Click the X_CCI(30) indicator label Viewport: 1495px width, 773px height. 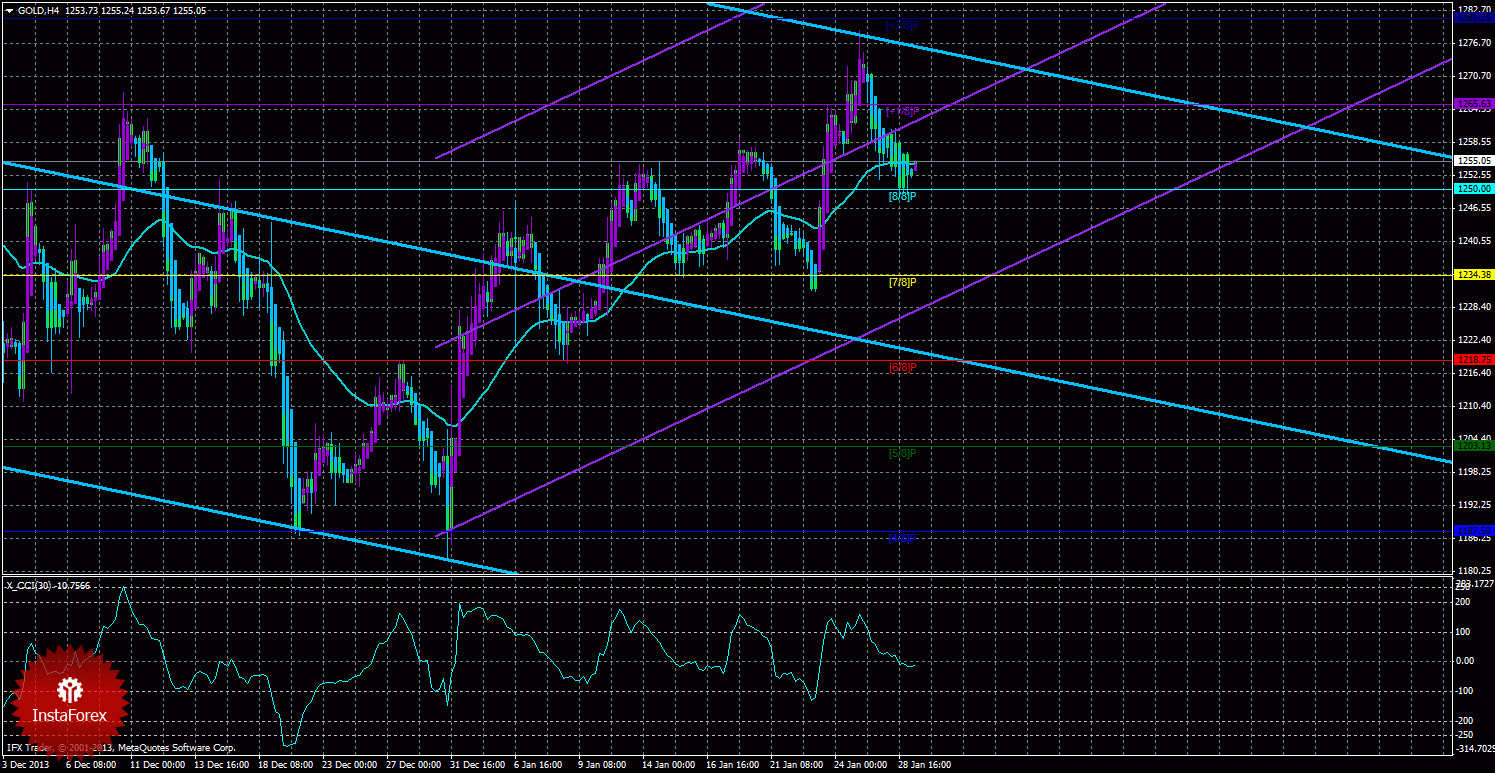(28, 585)
